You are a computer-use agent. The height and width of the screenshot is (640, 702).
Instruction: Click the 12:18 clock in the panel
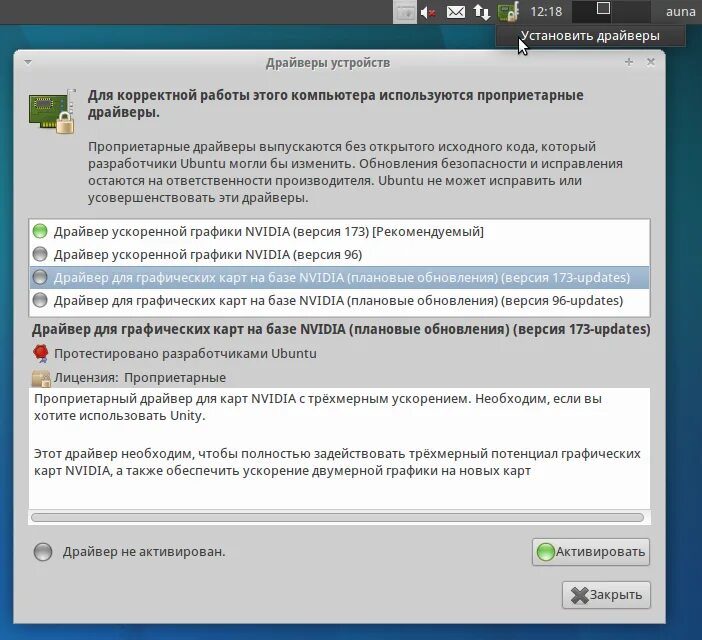pos(546,12)
